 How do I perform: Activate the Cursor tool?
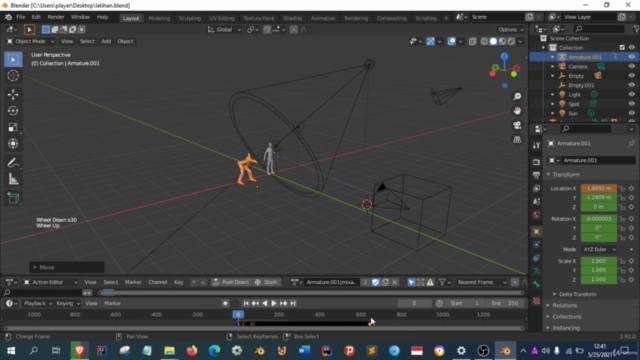13,76
